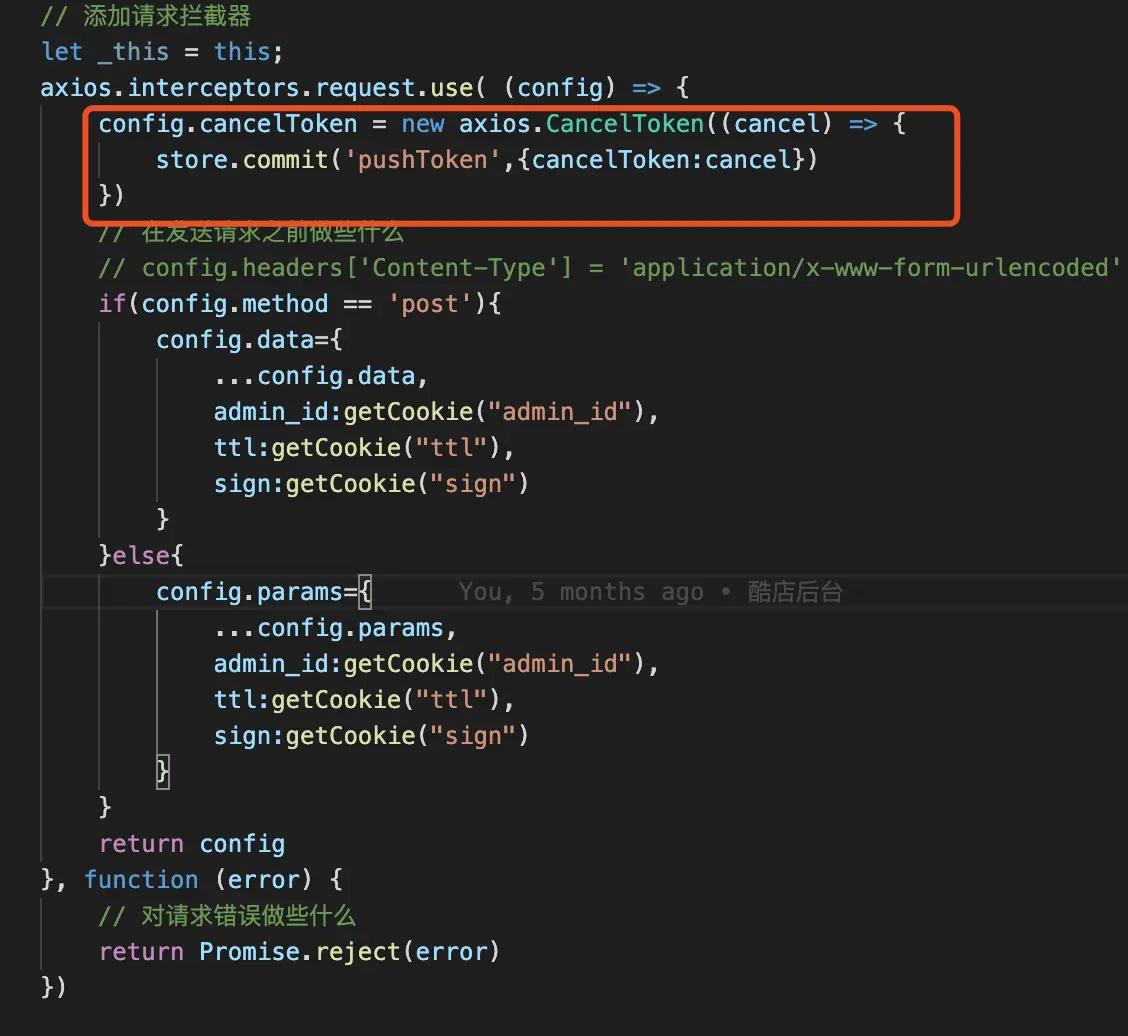Click 'Content-Type' in commented headers line
Viewport: 1128px width, 1036px height.
point(459,268)
